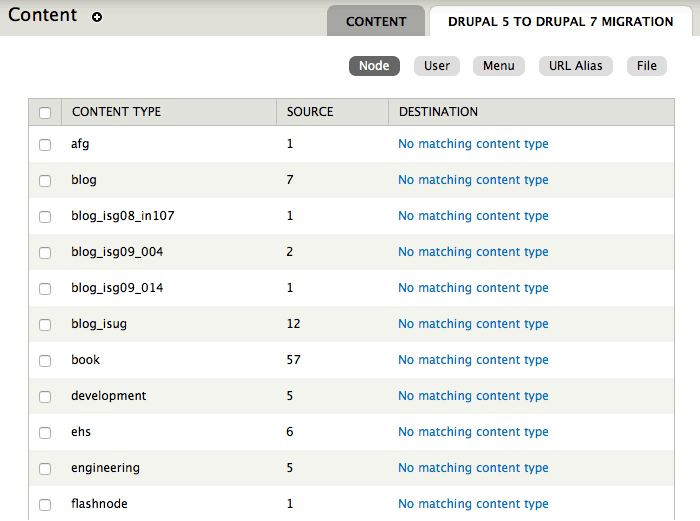Click source count 57 in book row
Screen dimensions: 700x521
click(x=293, y=360)
